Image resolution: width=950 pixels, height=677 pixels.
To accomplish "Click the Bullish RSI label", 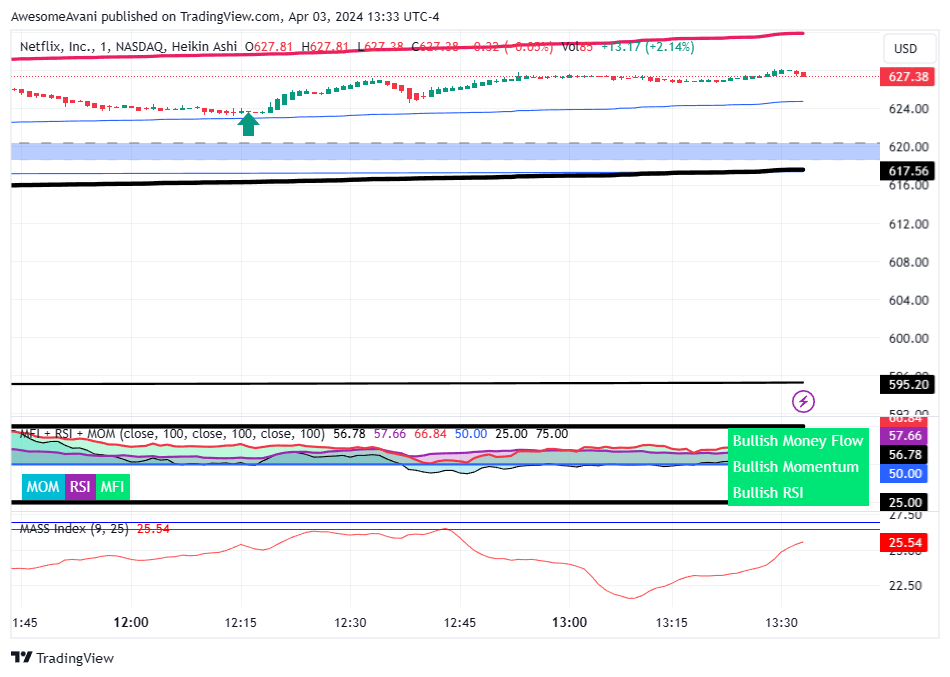I will (768, 493).
